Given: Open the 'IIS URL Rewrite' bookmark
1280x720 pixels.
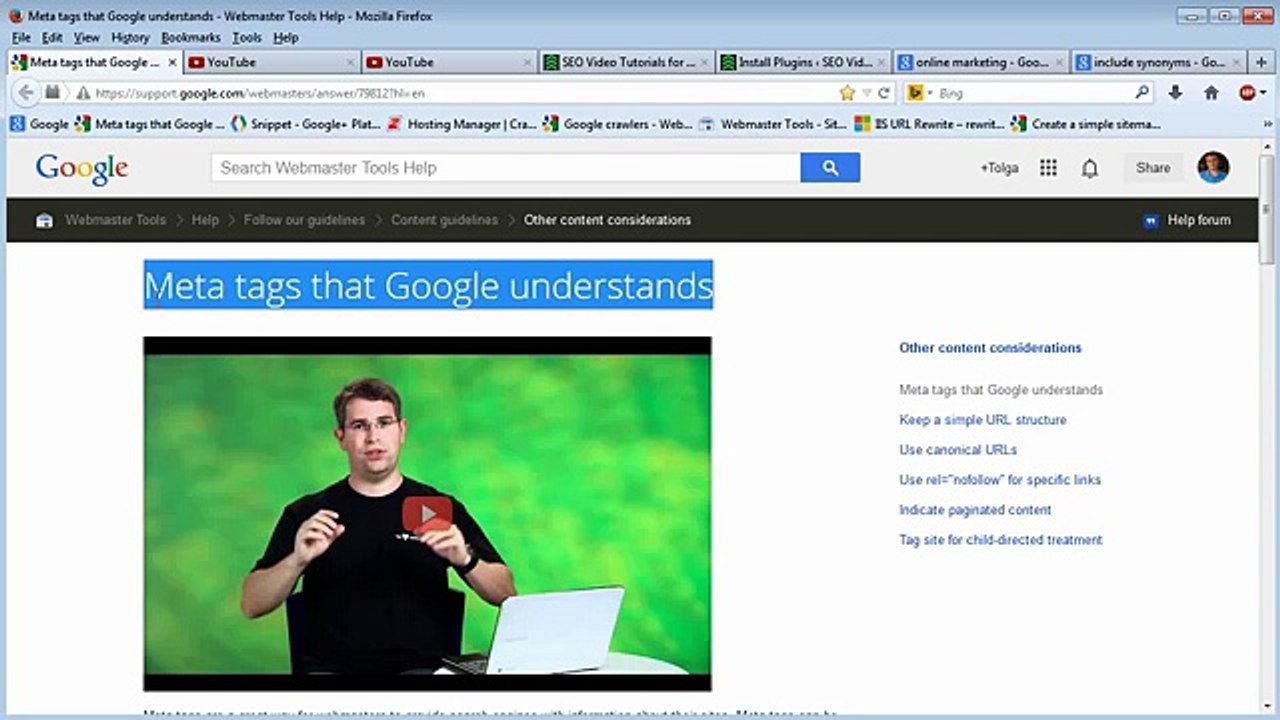Looking at the screenshot, I should [x=929, y=124].
